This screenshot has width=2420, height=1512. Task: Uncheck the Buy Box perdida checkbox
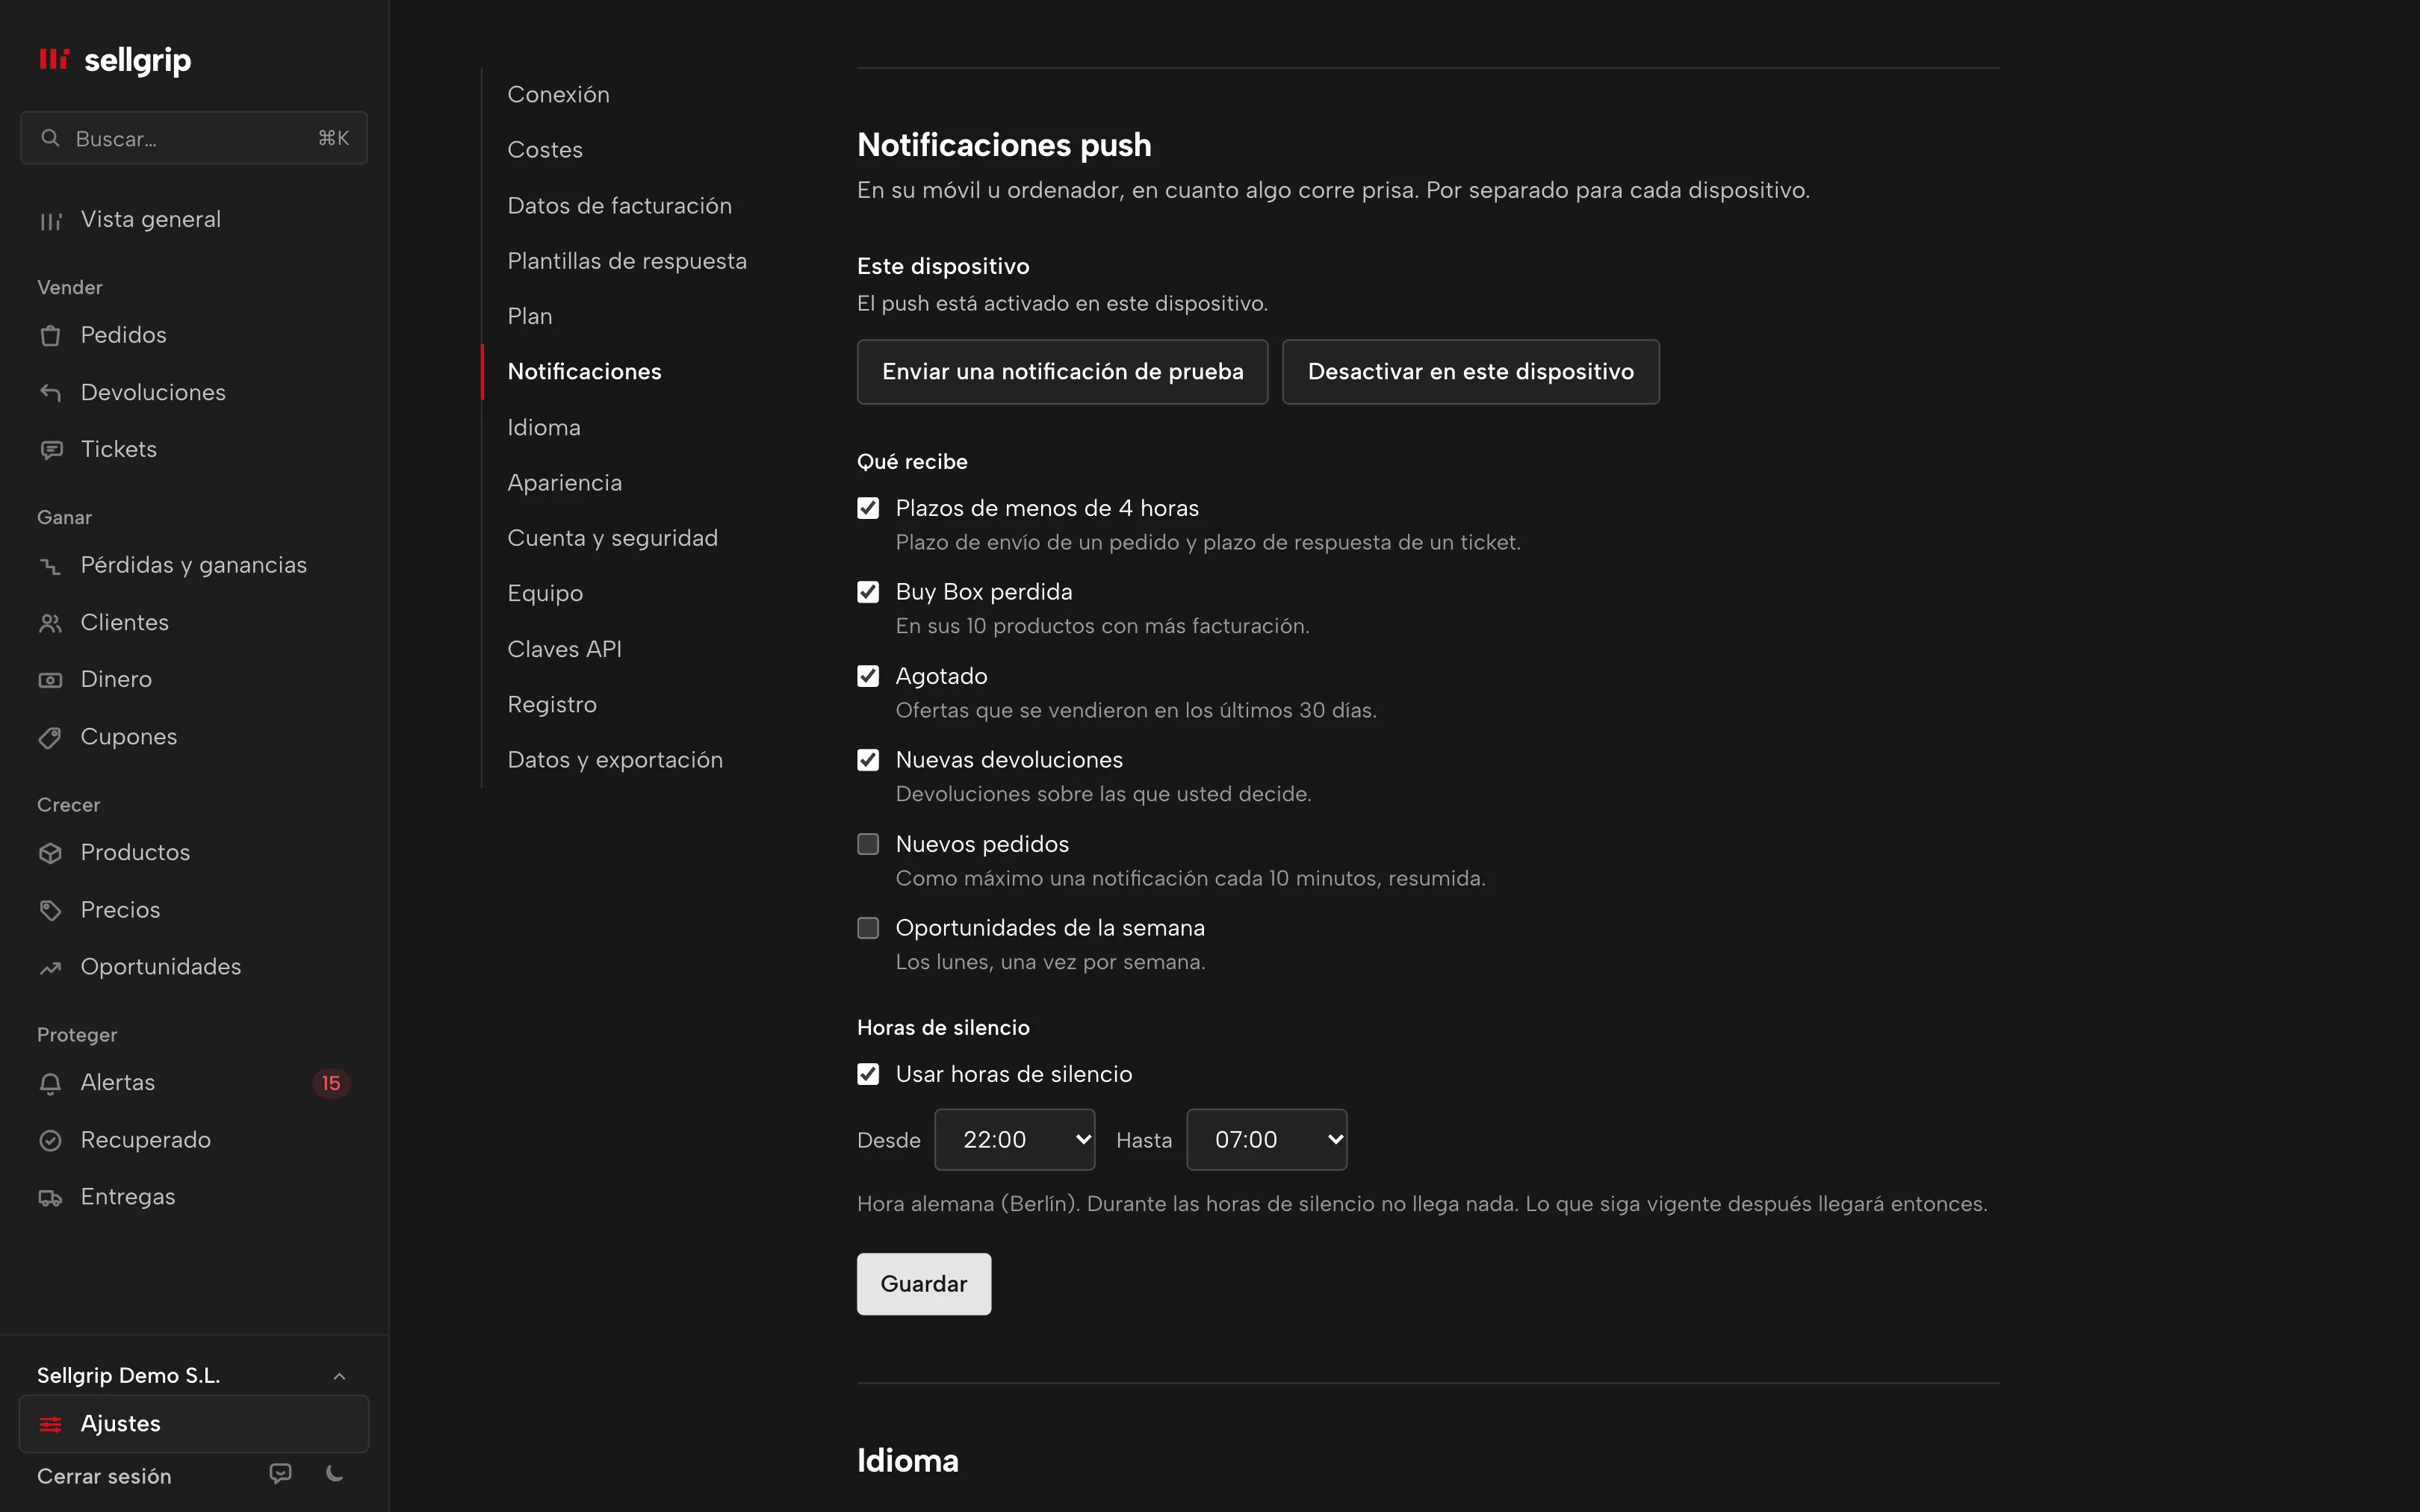[x=868, y=592]
